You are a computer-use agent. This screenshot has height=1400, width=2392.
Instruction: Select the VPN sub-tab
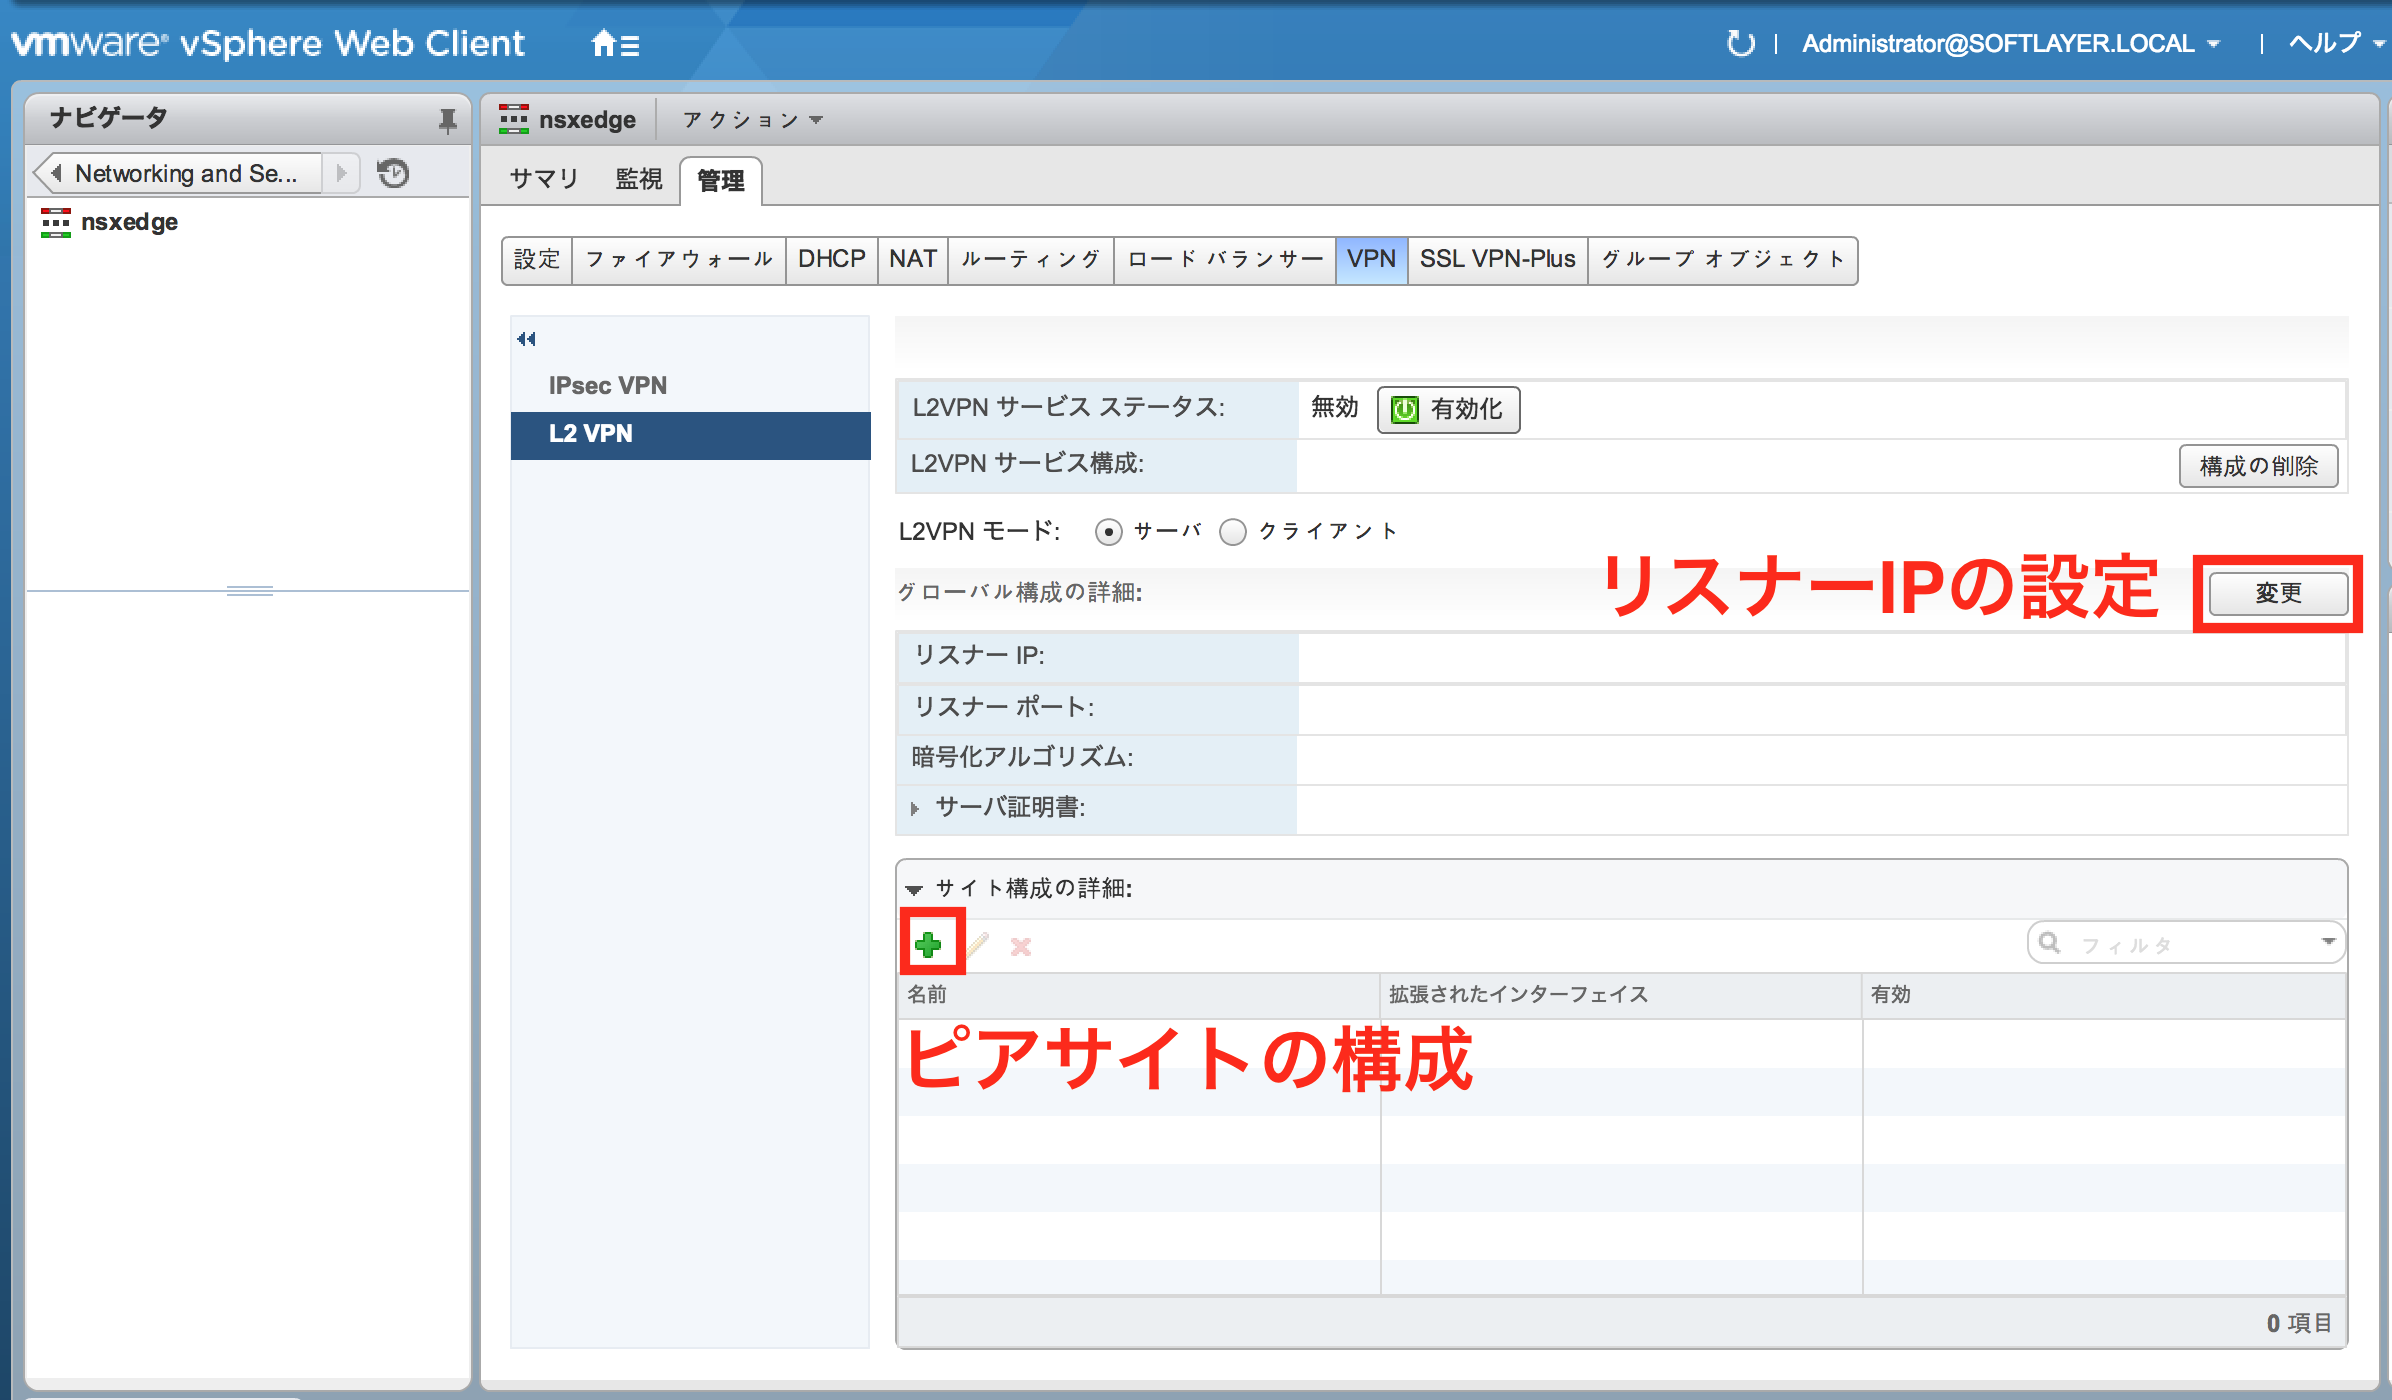point(1371,260)
